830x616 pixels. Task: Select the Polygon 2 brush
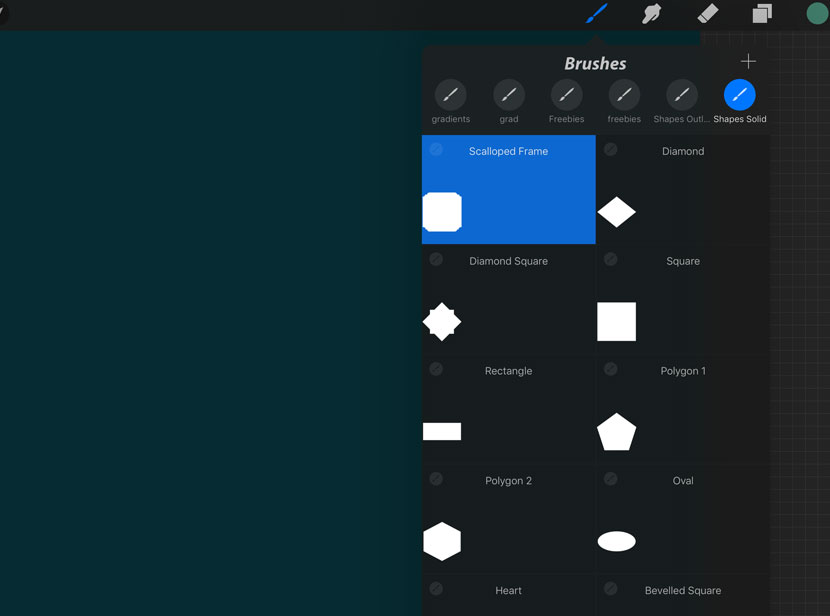509,519
